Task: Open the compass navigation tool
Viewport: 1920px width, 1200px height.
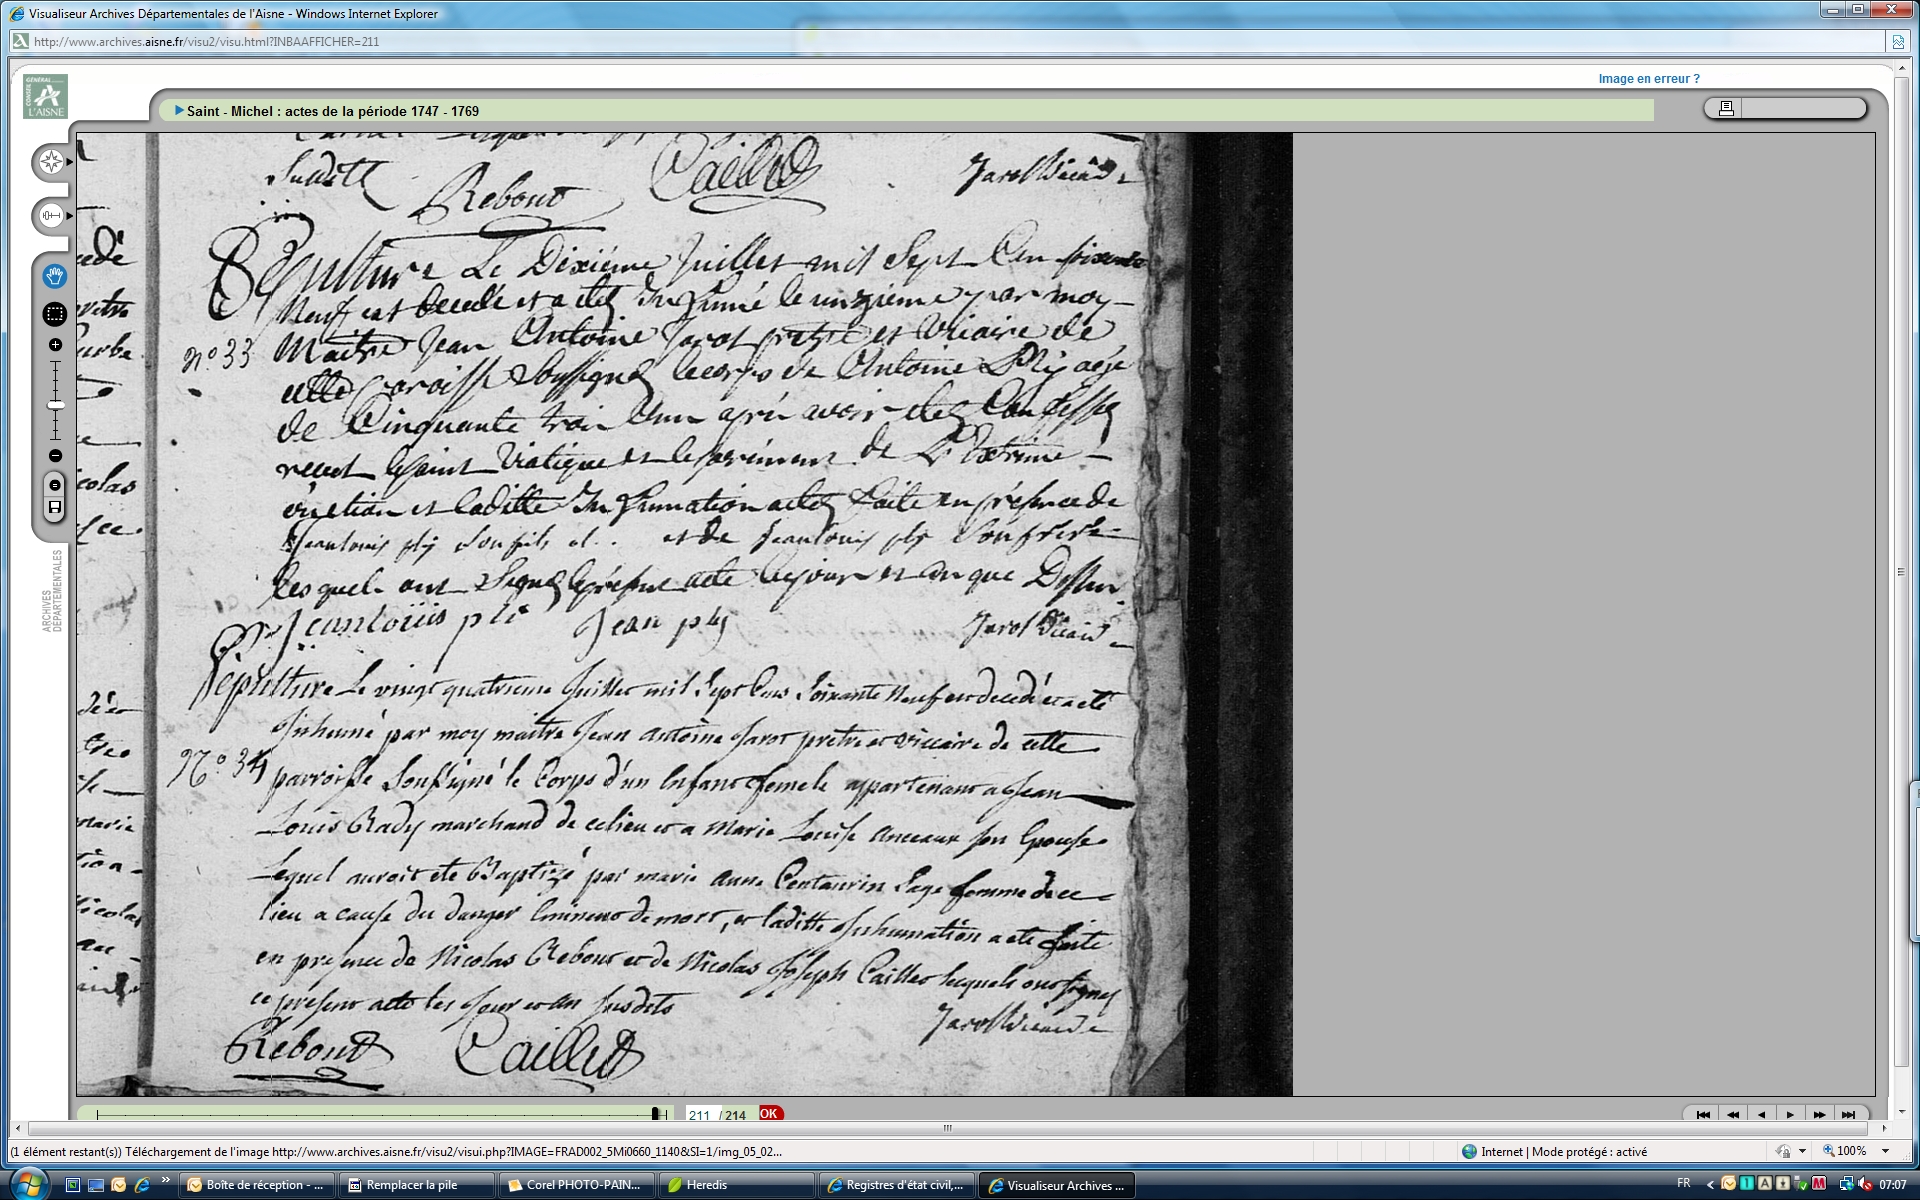Action: pos(51,162)
